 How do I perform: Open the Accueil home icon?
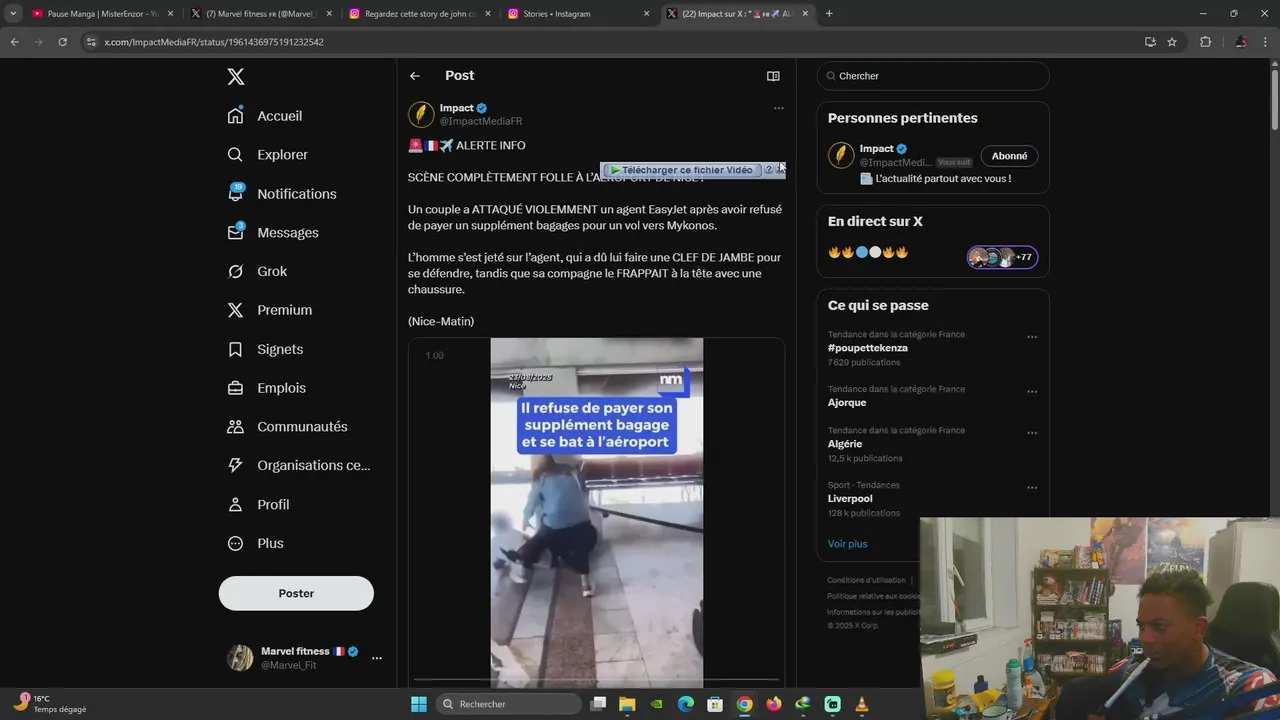point(235,116)
